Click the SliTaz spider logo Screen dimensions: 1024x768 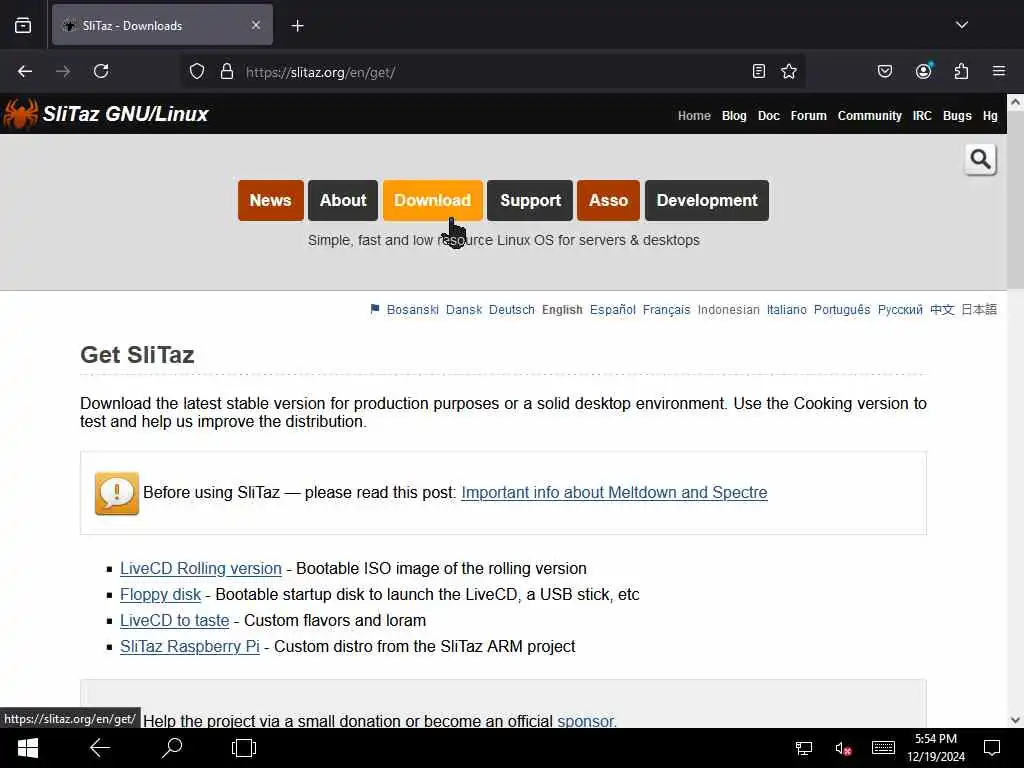click(x=20, y=114)
